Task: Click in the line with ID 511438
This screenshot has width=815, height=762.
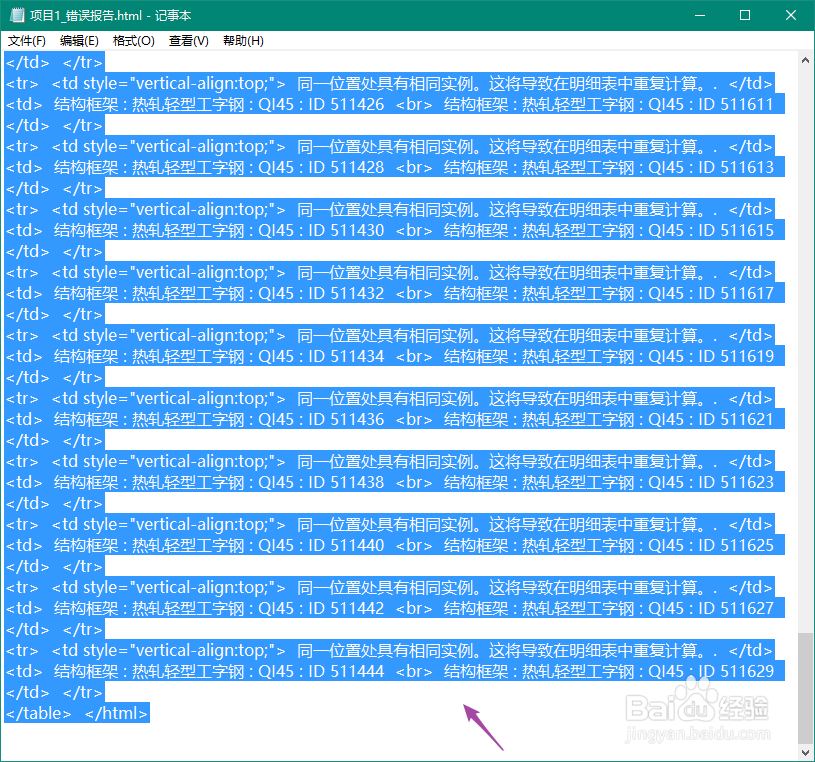Action: click(x=395, y=482)
